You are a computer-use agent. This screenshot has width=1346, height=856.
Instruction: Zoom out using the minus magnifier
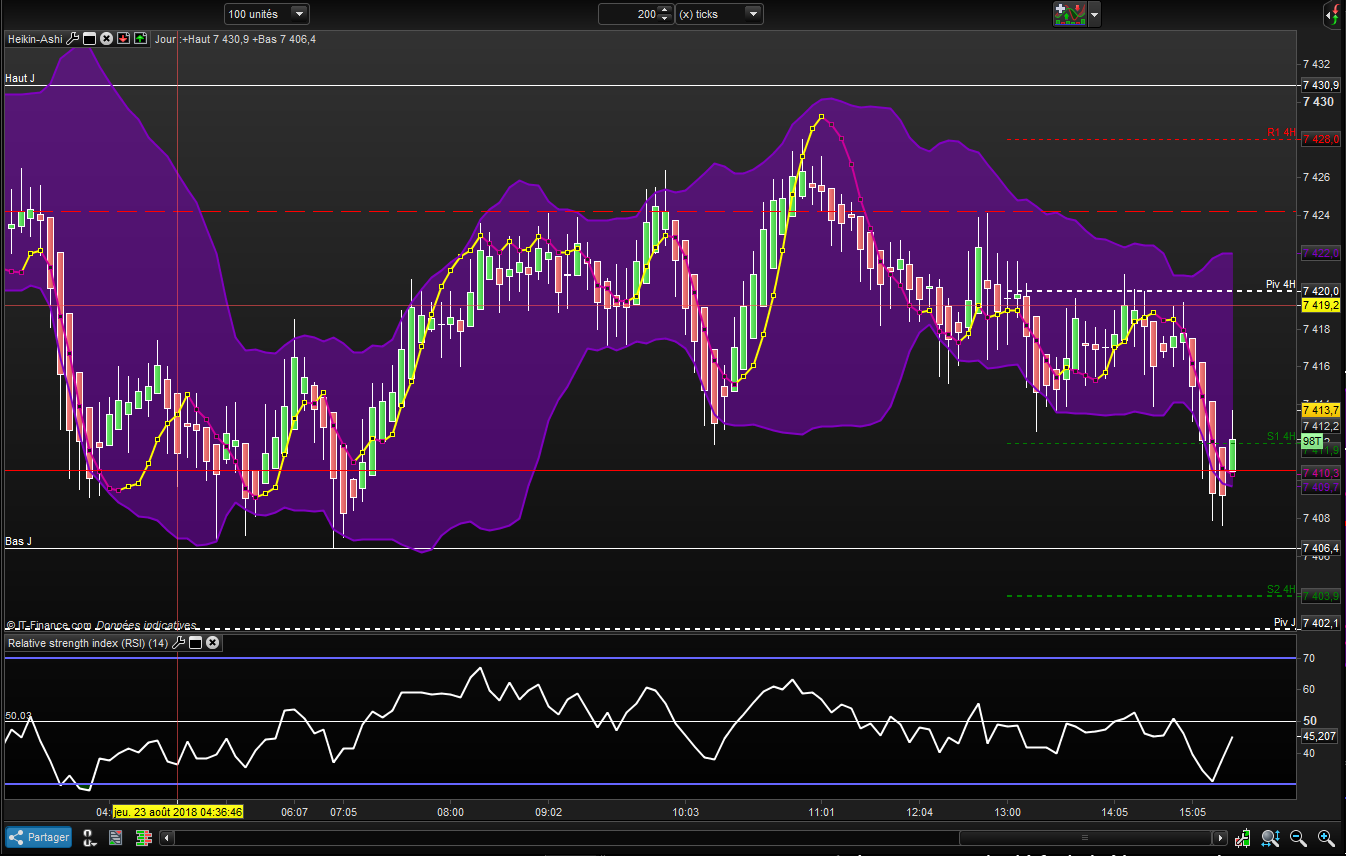point(1298,837)
